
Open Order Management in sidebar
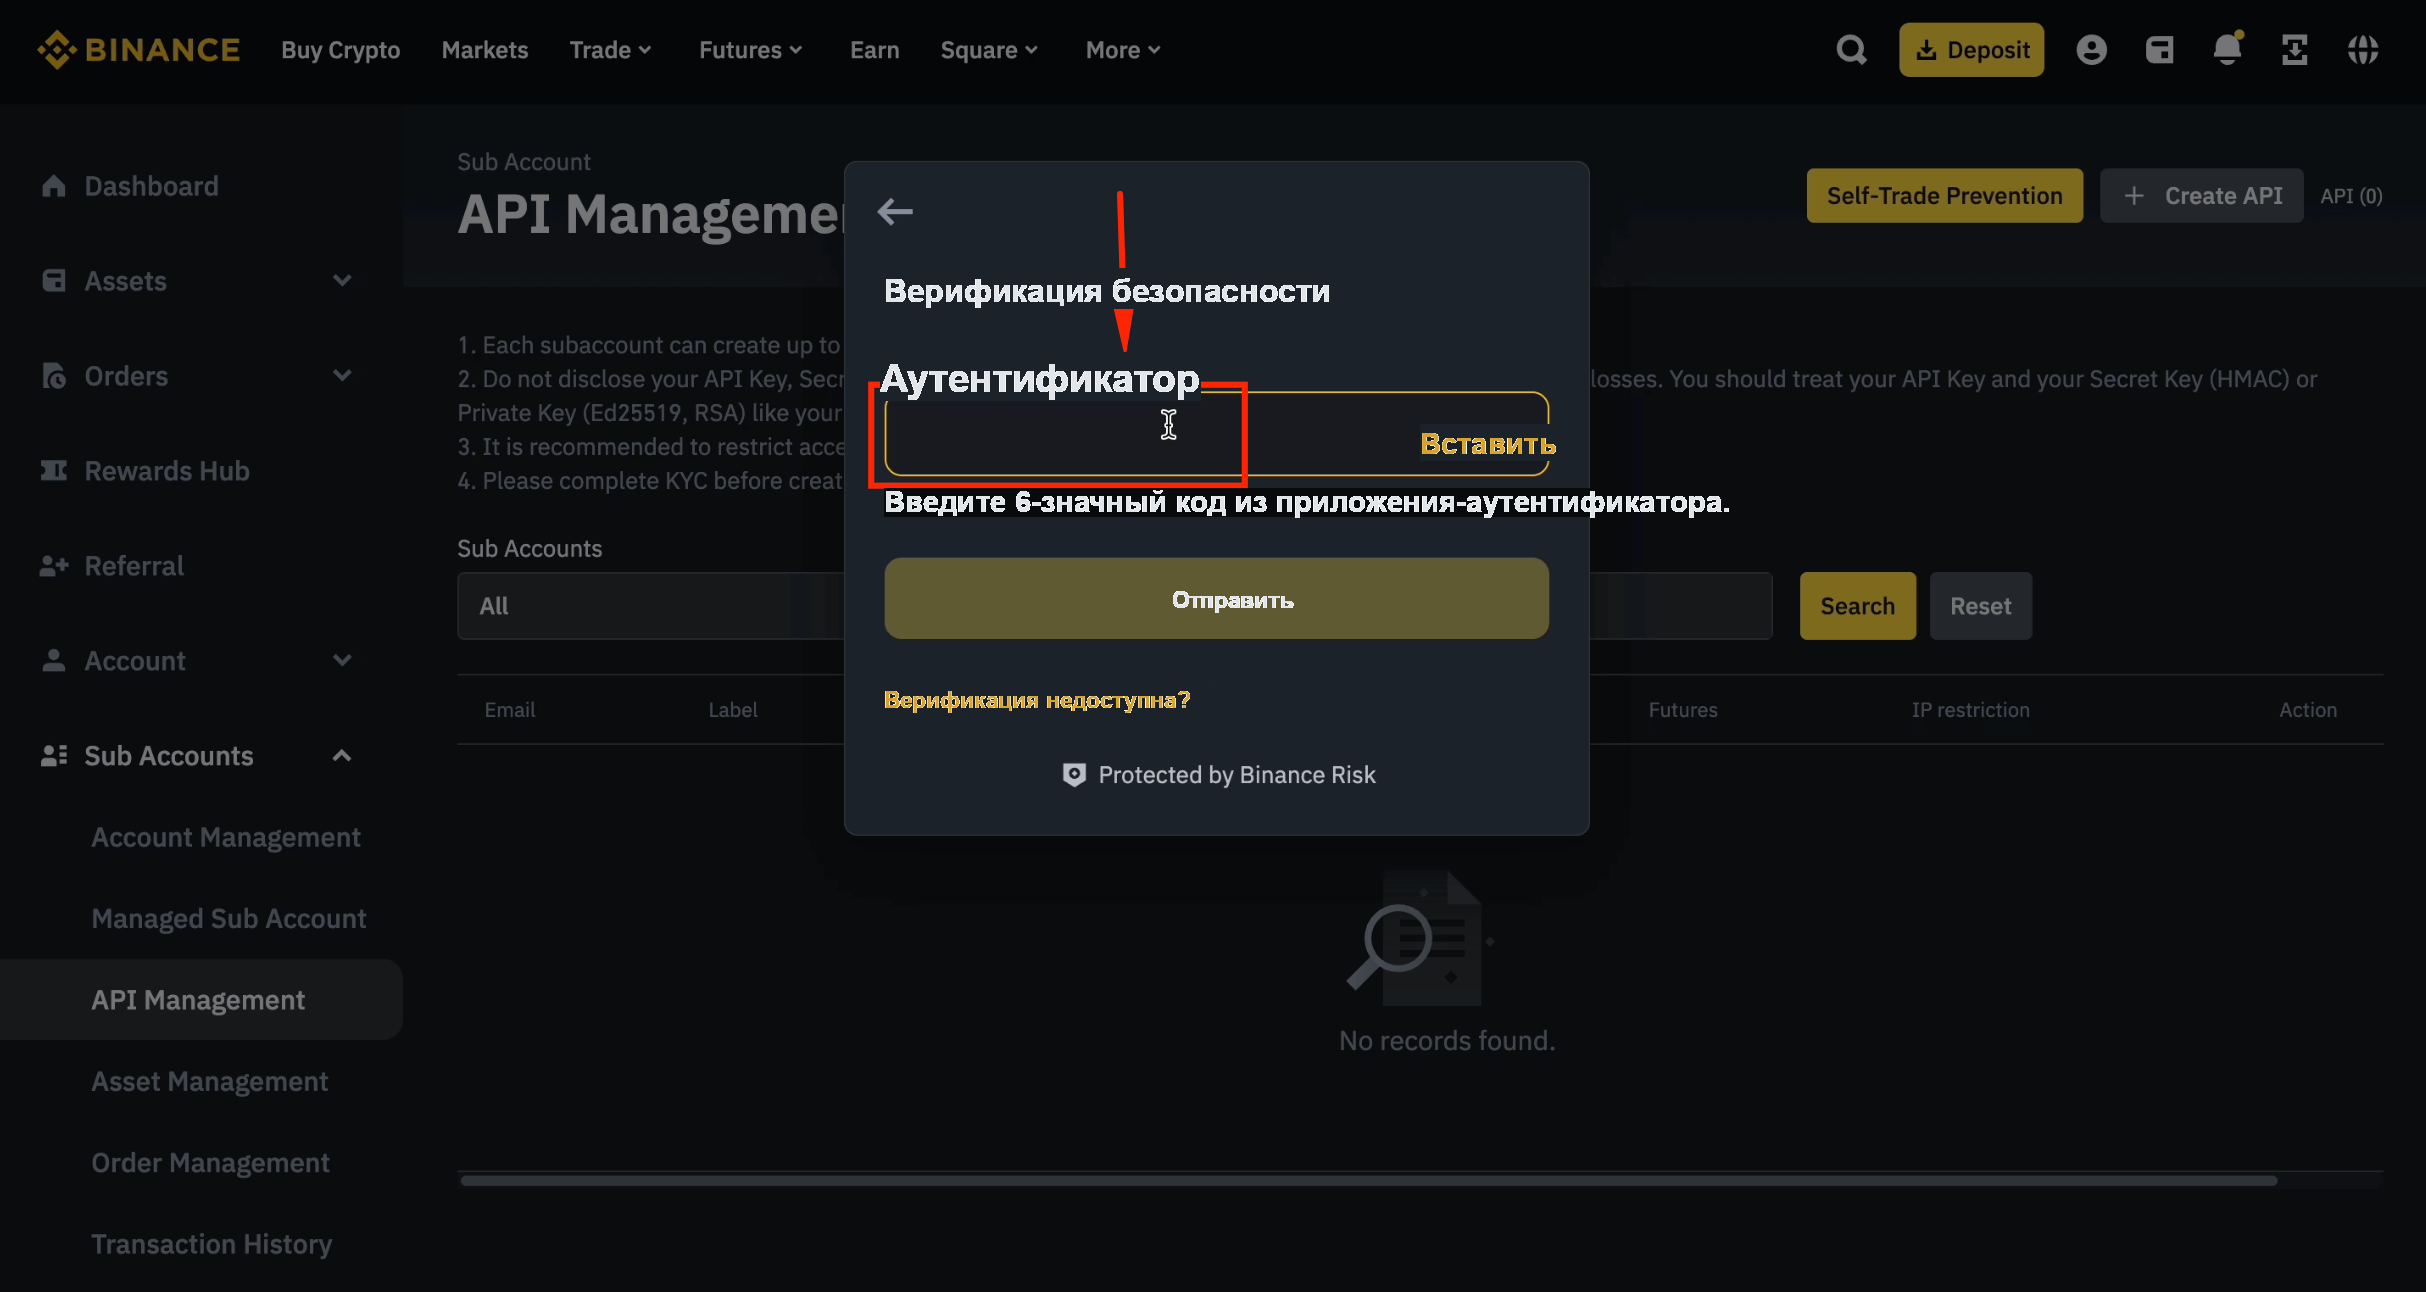pyautogui.click(x=211, y=1162)
